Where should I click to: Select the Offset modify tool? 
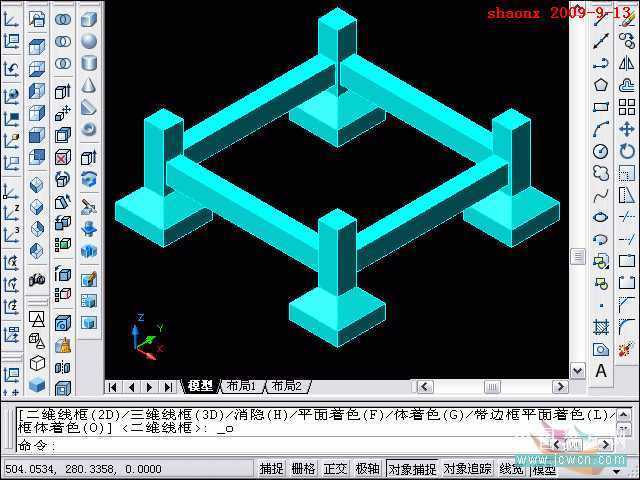[627, 85]
